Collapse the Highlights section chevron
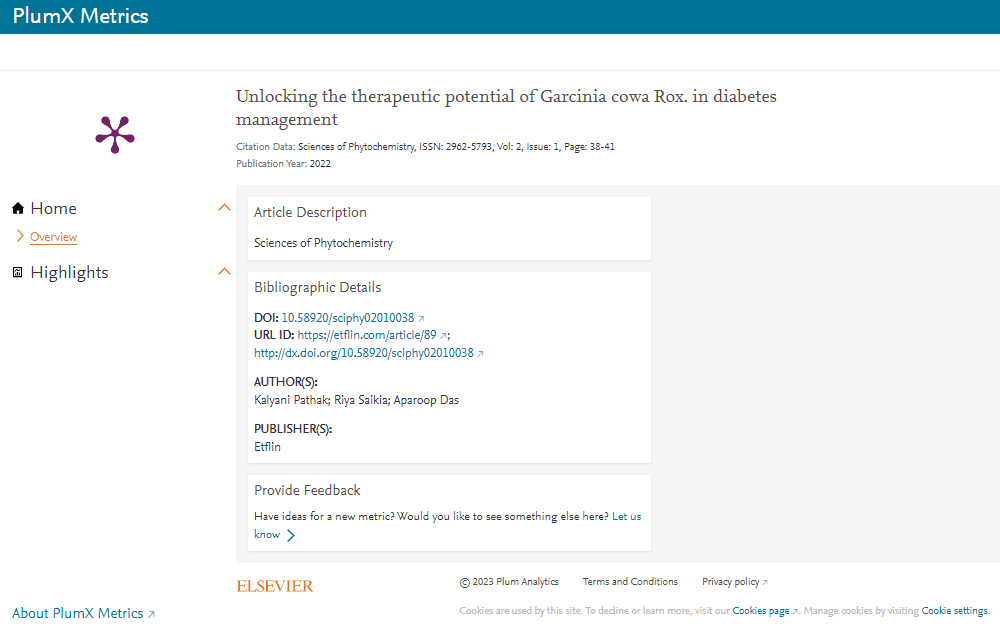The height and width of the screenshot is (639, 1000). (224, 271)
